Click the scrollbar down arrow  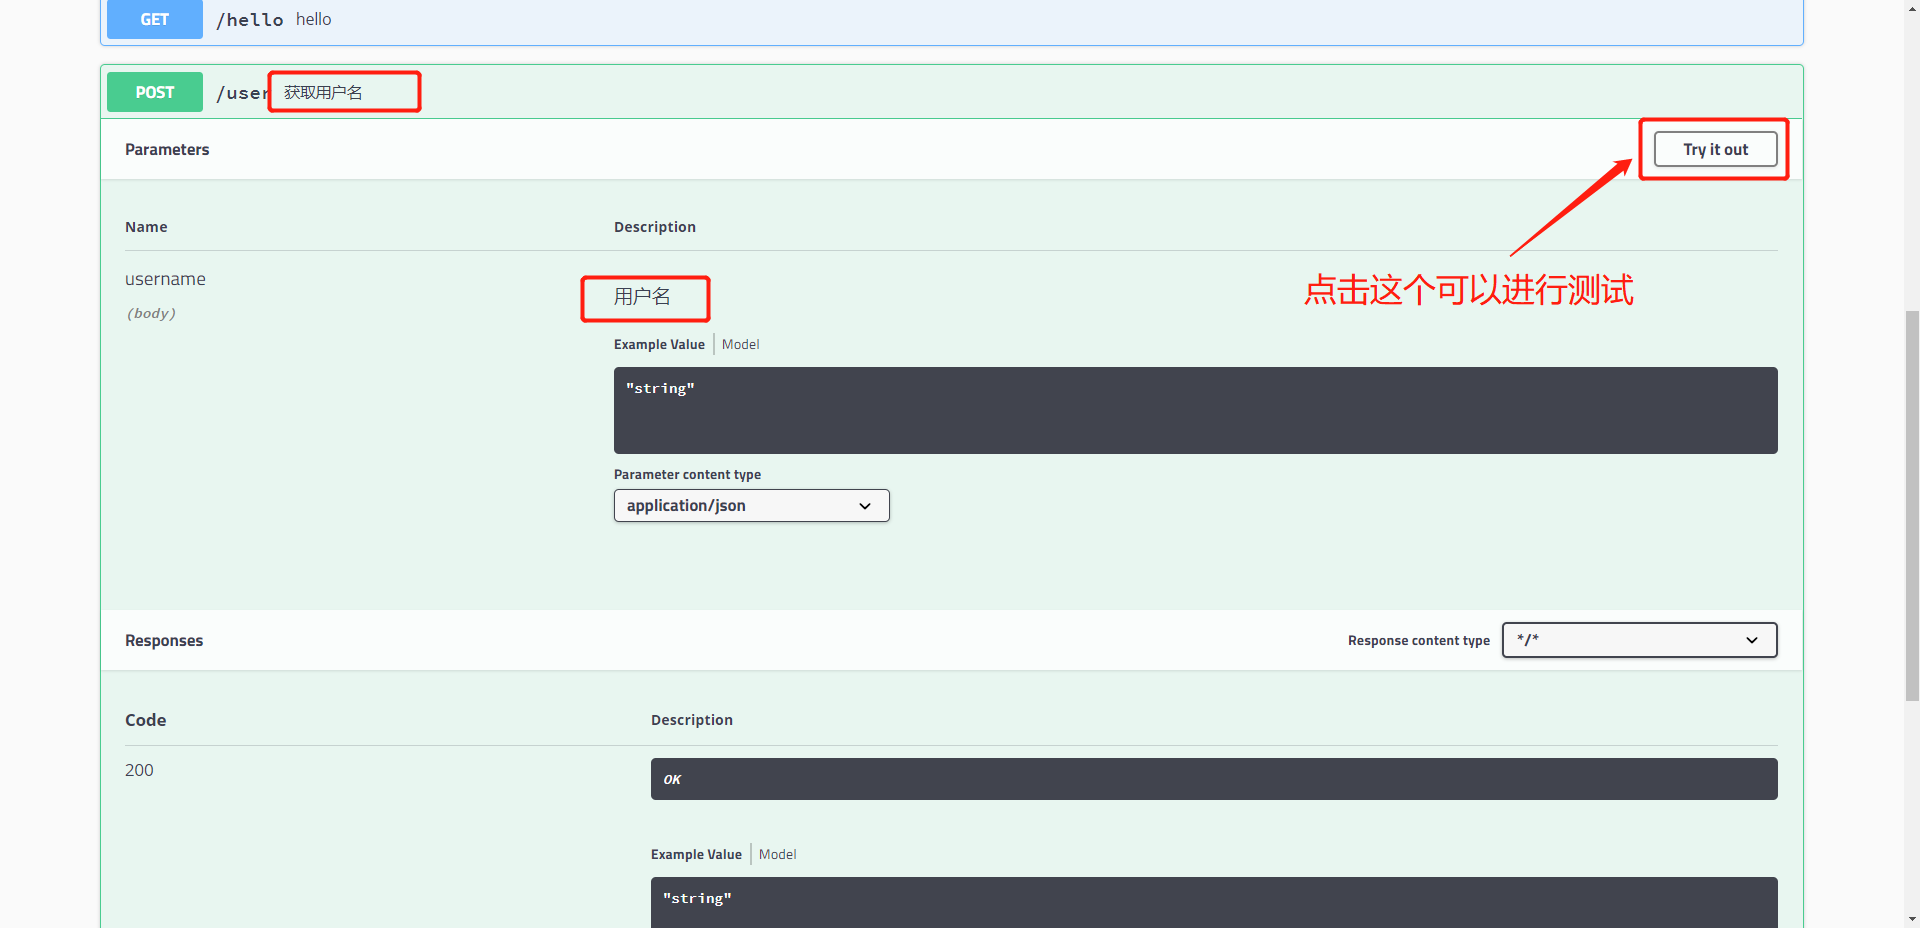coord(1912,919)
